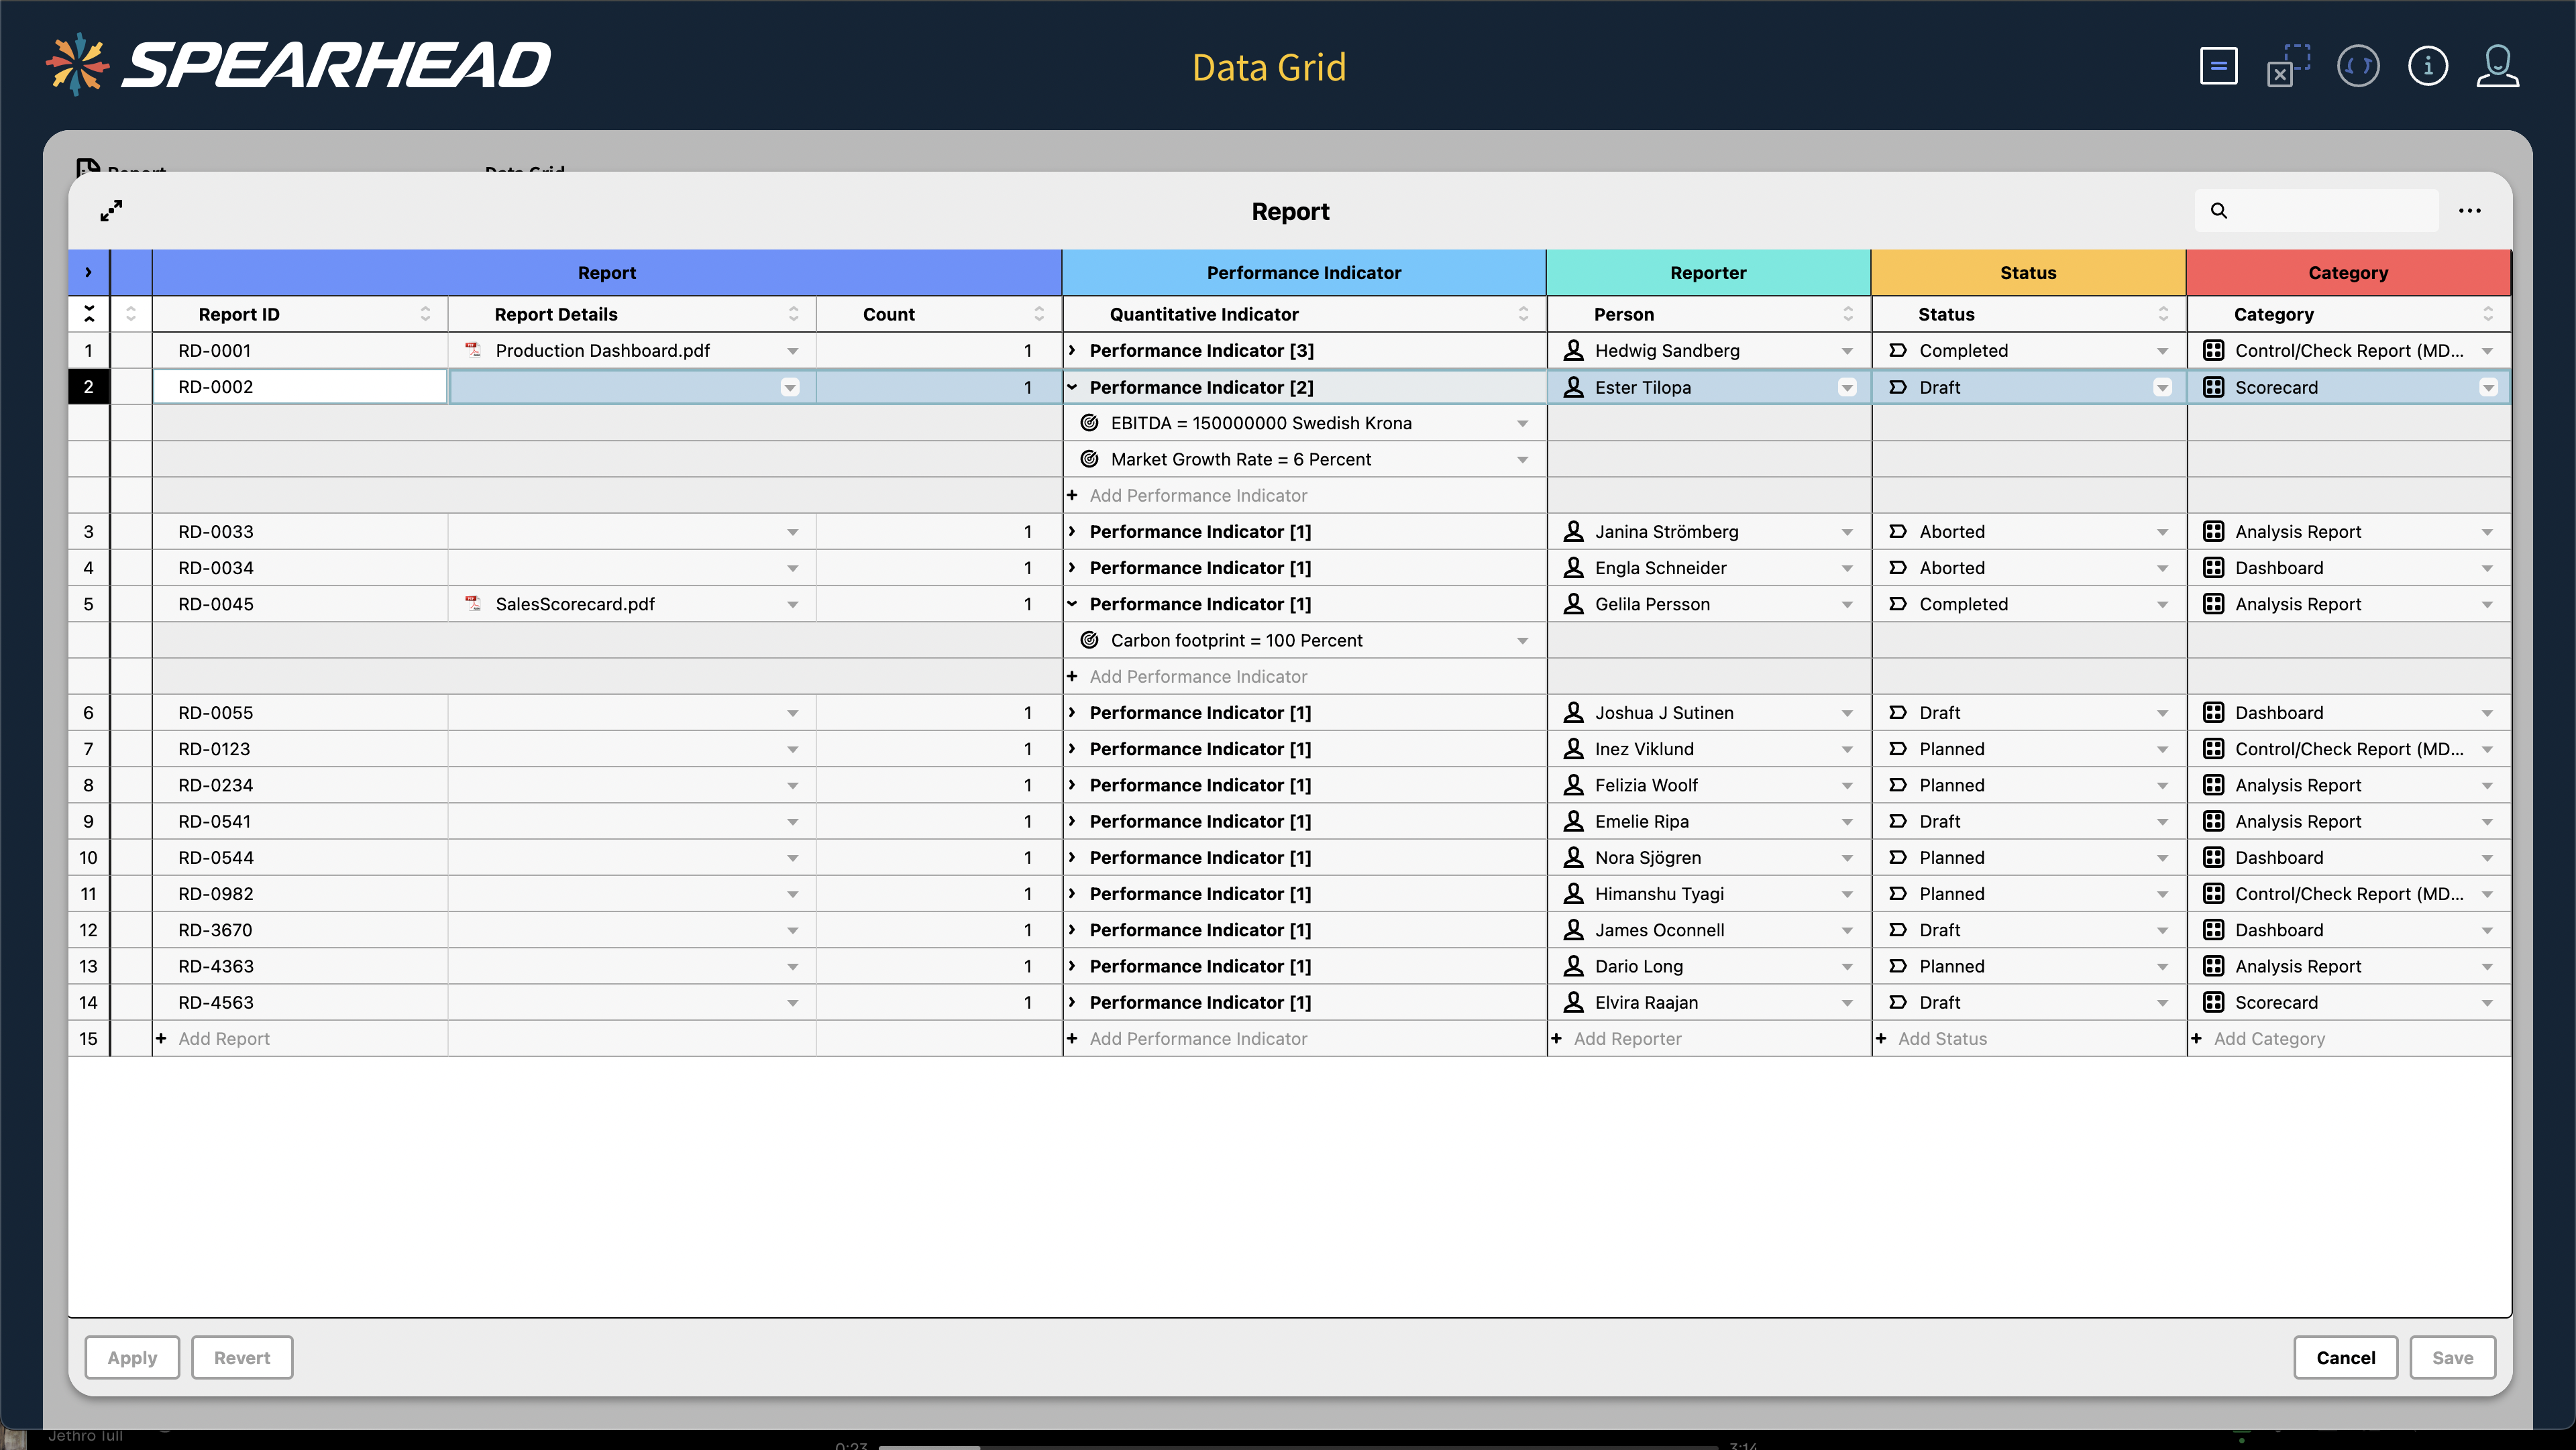Screen dimensions: 2576x1450
Task: Click the deselect grid icon in header
Action: [2288, 67]
